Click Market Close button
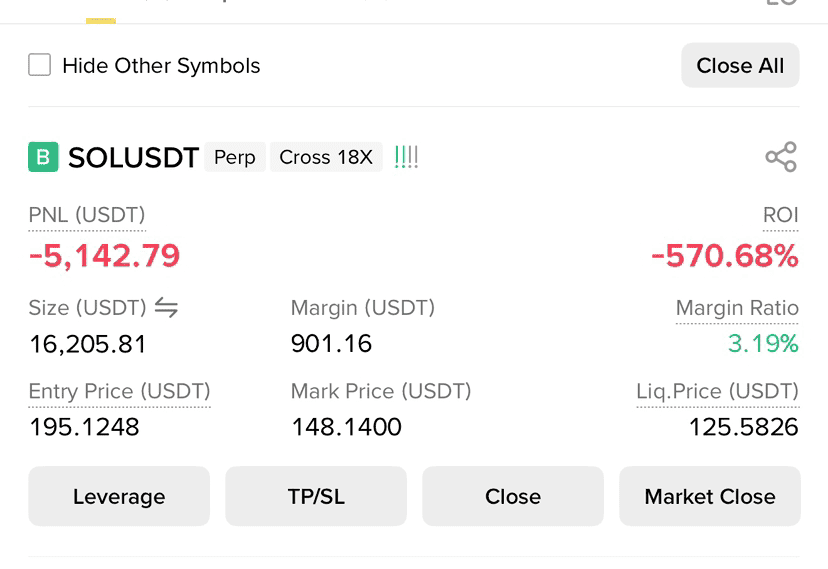This screenshot has height=569, width=828. click(x=710, y=496)
